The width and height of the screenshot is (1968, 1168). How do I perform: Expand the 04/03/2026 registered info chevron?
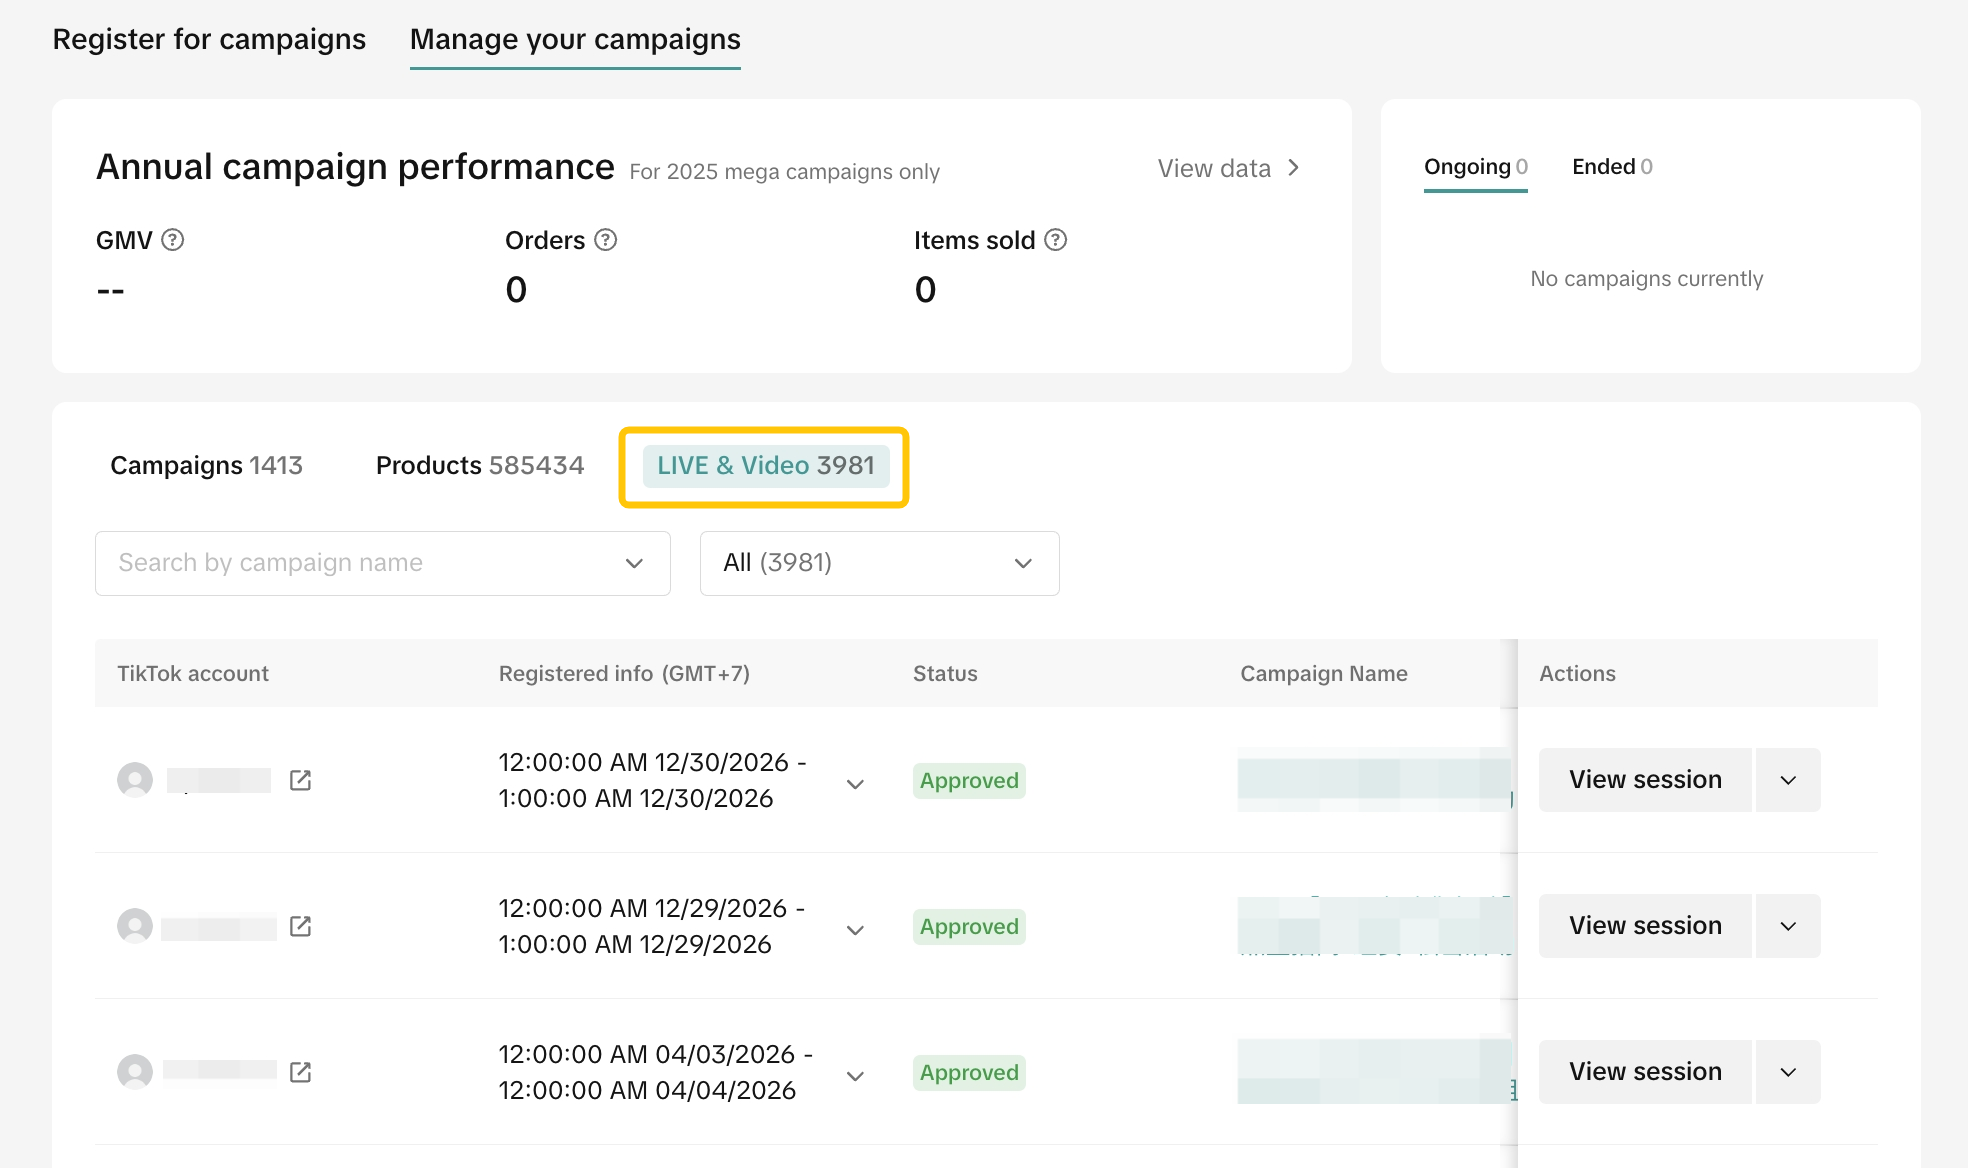855,1076
